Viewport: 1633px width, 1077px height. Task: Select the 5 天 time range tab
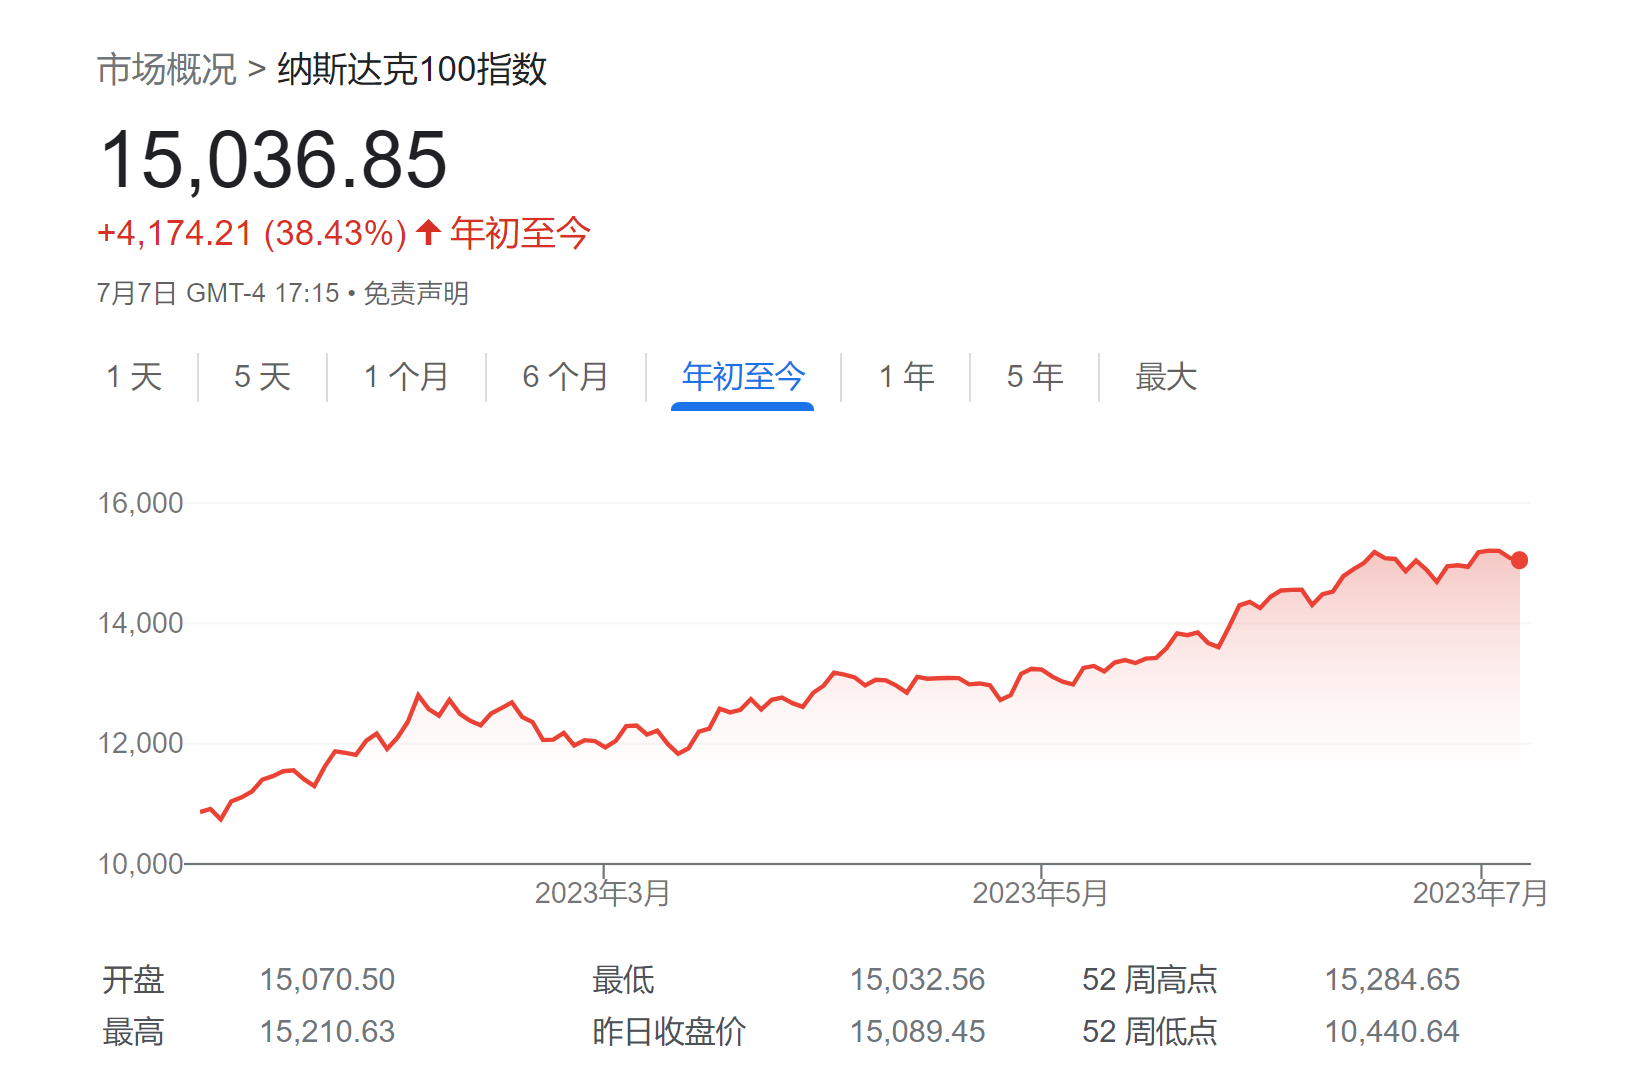pyautogui.click(x=262, y=377)
